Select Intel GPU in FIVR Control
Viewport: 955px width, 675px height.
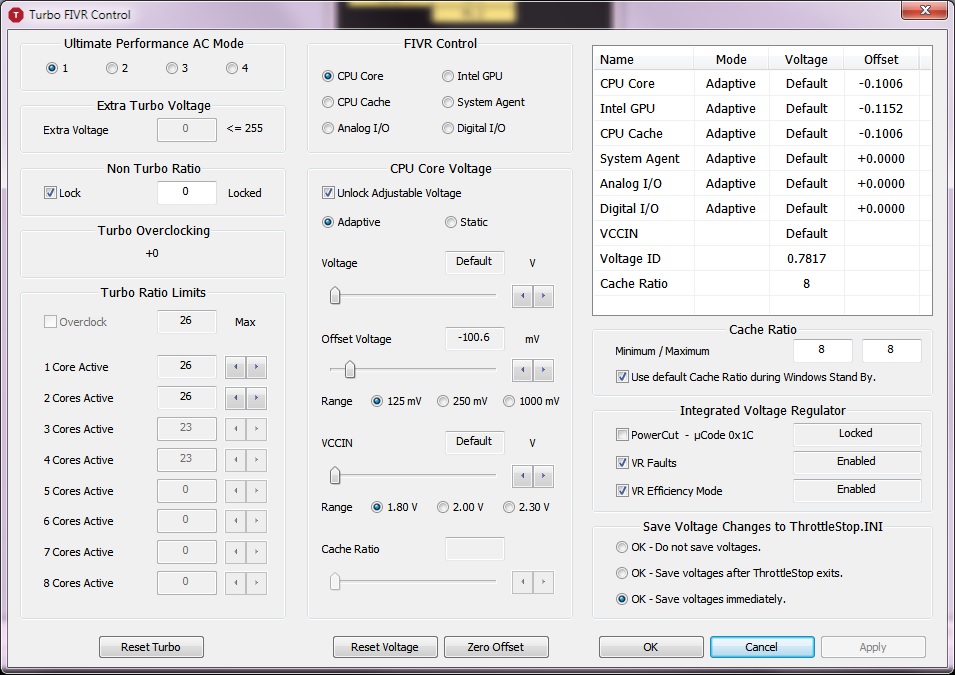(x=448, y=76)
